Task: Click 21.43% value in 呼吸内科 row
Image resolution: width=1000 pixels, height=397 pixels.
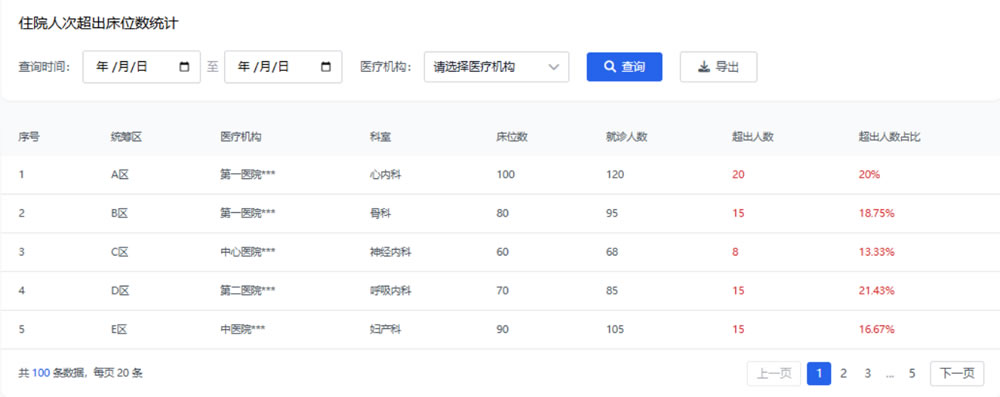Action: click(x=876, y=290)
